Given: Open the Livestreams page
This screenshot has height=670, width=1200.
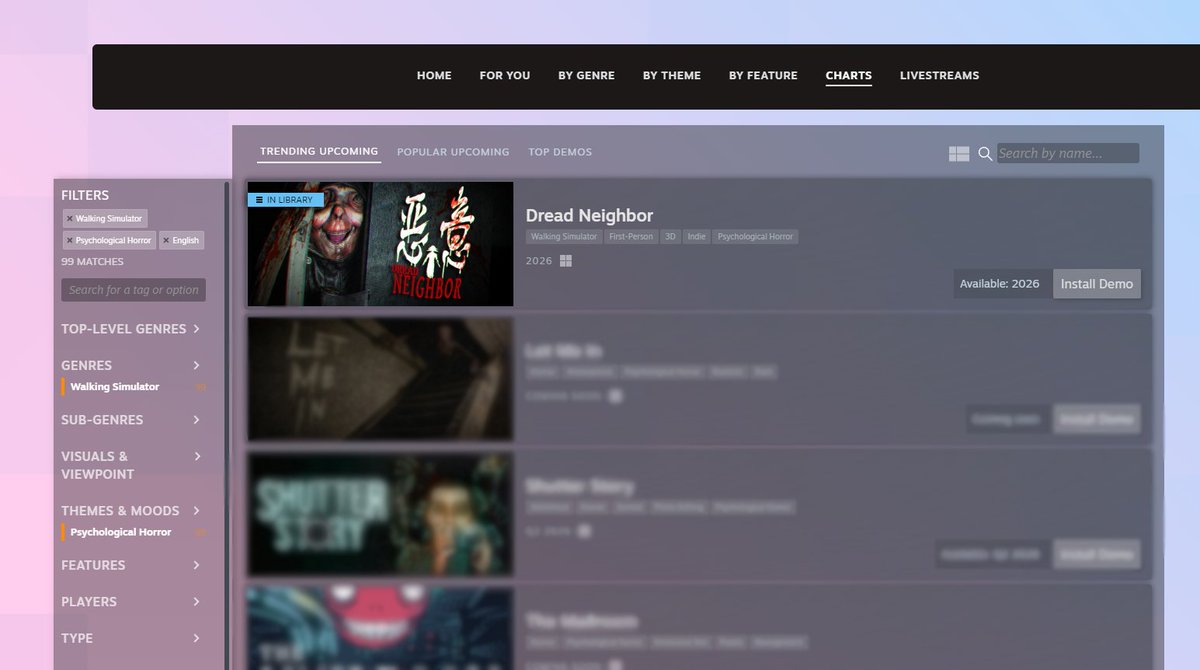Looking at the screenshot, I should [940, 76].
